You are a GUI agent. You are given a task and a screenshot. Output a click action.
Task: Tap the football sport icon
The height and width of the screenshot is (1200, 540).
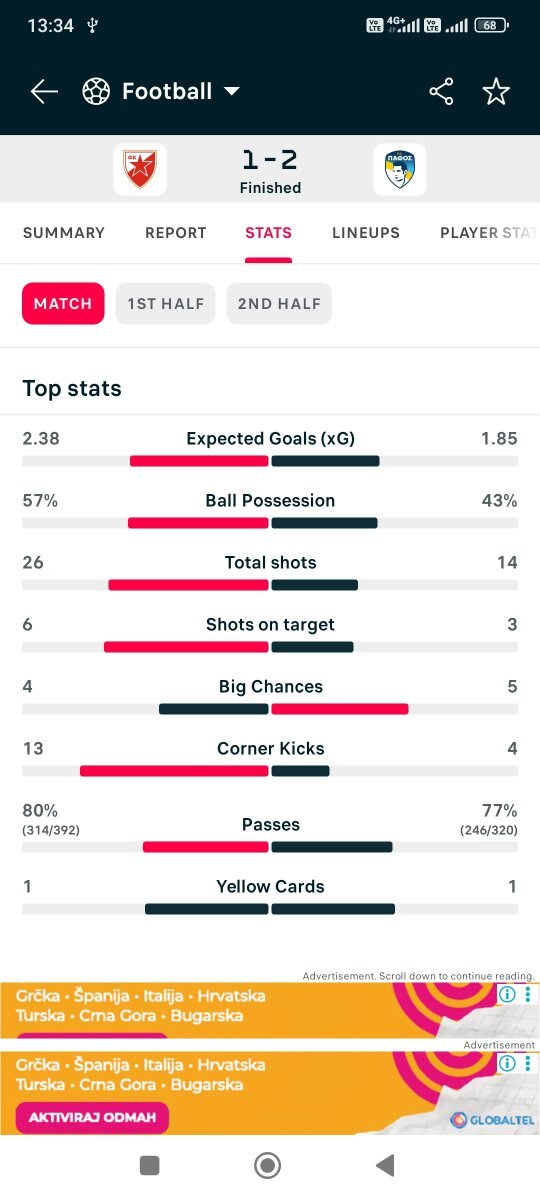coord(96,92)
